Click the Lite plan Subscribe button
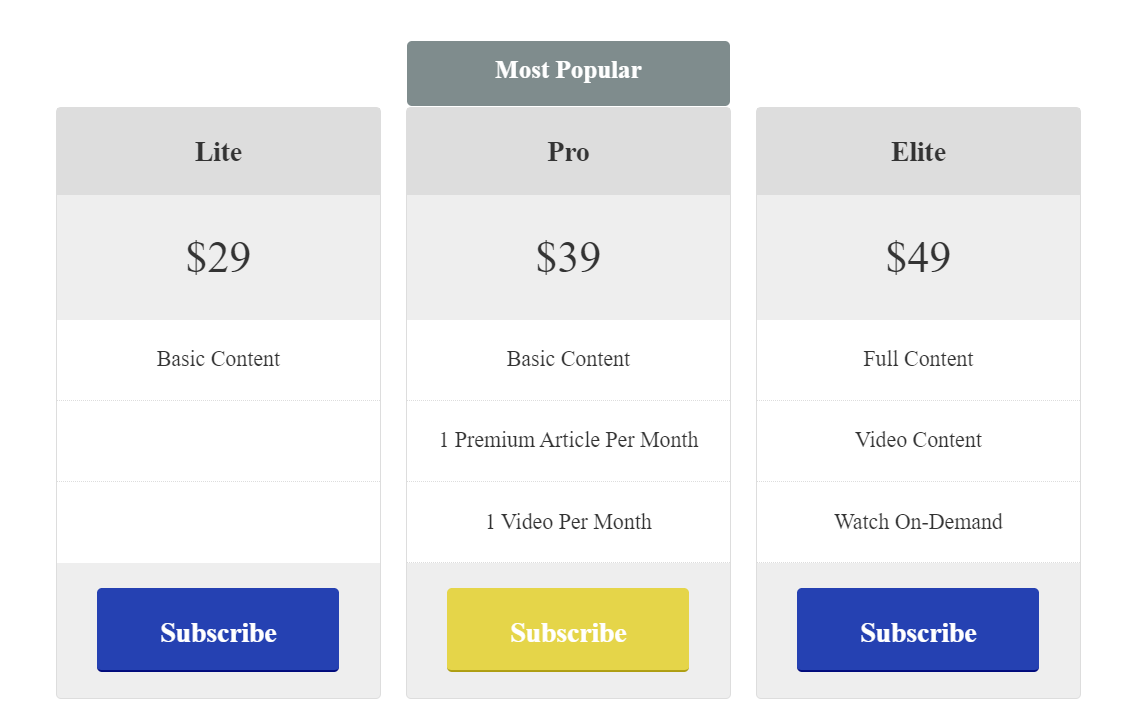1142x728 pixels. 218,630
